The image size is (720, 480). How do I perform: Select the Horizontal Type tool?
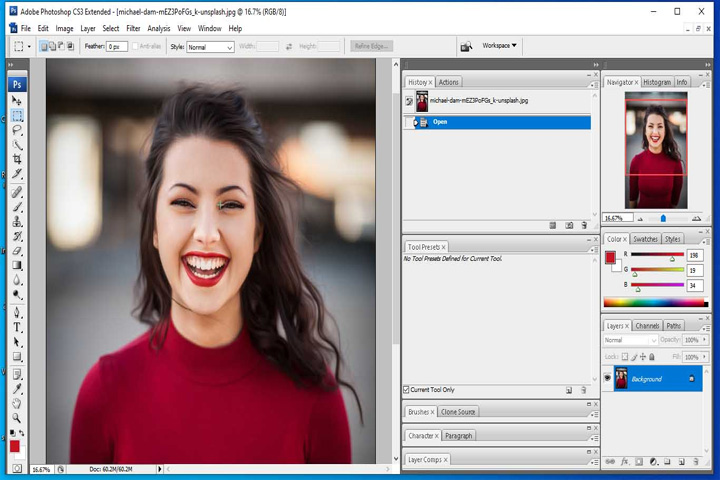(x=17, y=328)
